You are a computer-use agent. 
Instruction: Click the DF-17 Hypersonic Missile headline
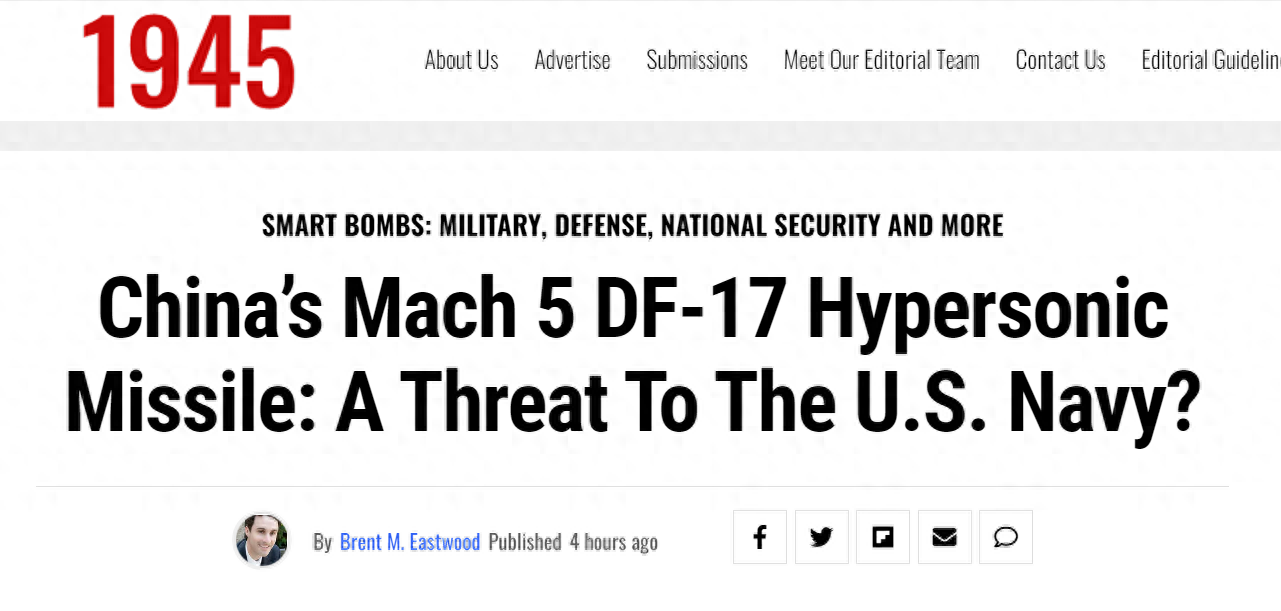633,356
